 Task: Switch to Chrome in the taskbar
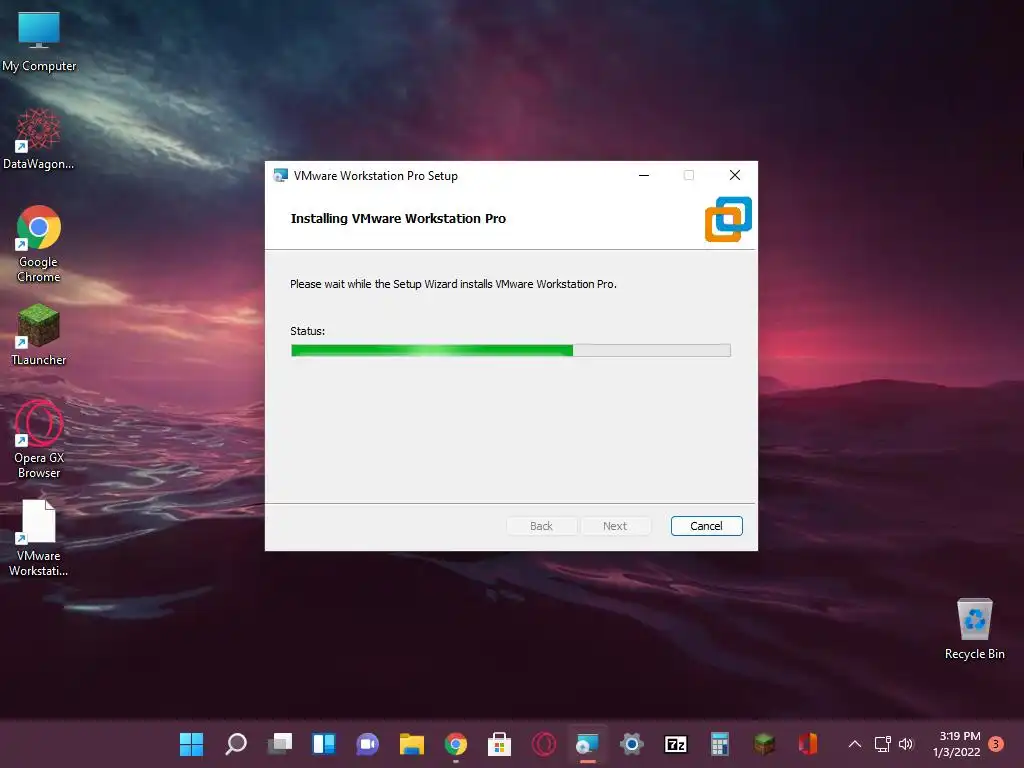click(x=456, y=744)
